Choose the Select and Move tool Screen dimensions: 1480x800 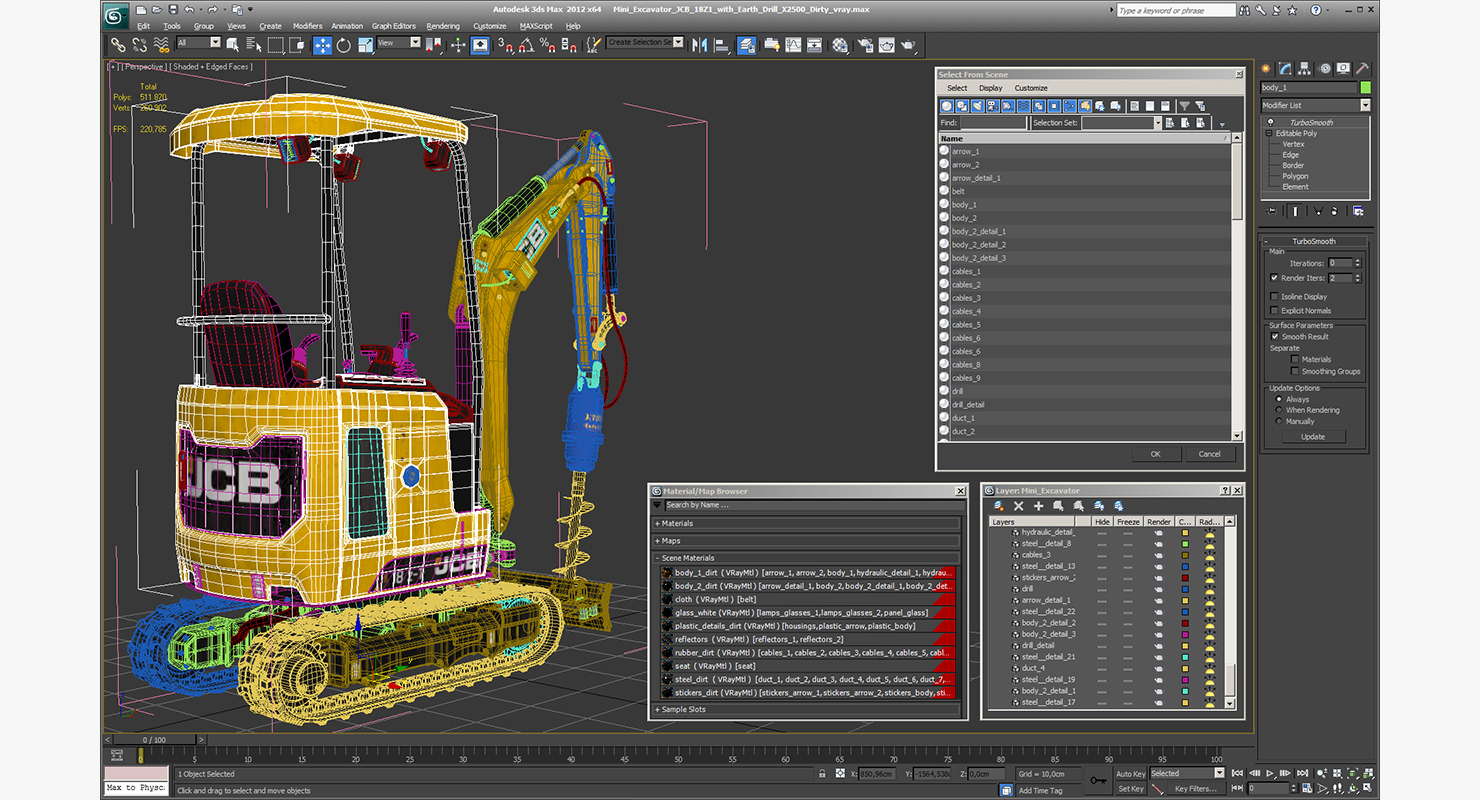[x=322, y=45]
